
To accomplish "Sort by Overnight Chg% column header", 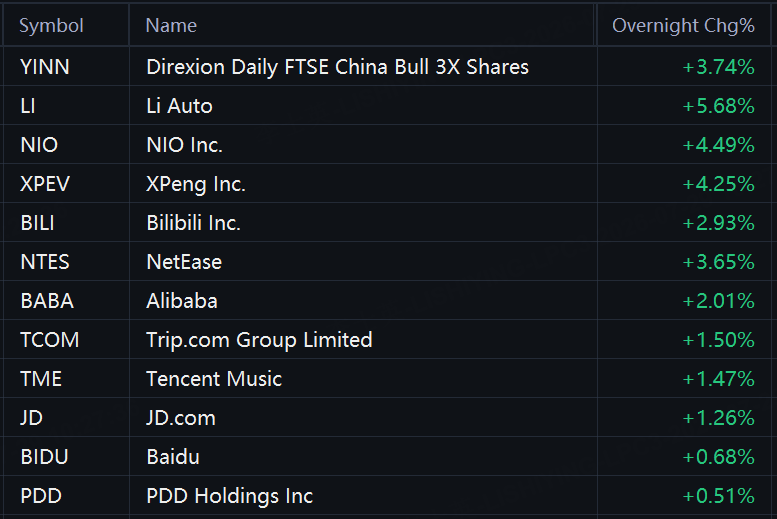I will [683, 25].
